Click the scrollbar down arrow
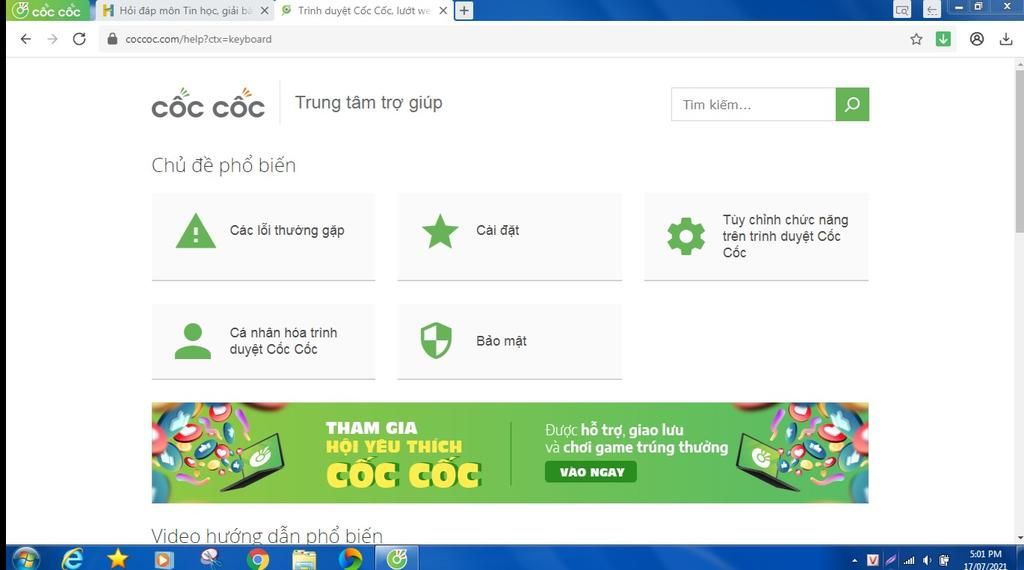Screen dimensions: 1024x570 click(x=1019, y=538)
